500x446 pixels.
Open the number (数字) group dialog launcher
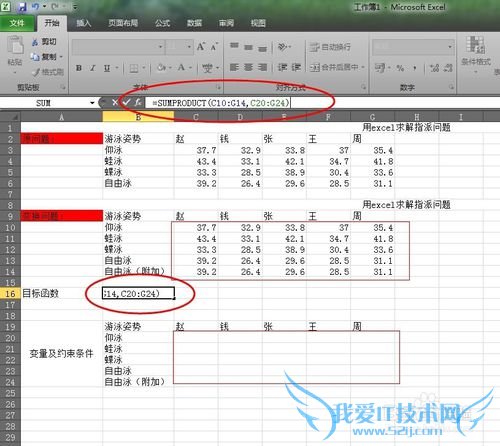451,87
